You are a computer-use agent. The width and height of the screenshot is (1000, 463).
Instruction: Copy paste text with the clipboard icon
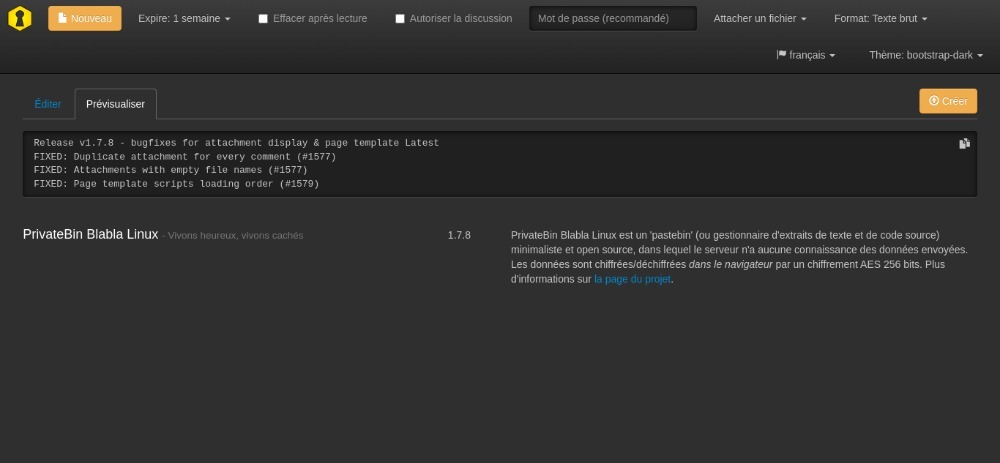point(964,144)
